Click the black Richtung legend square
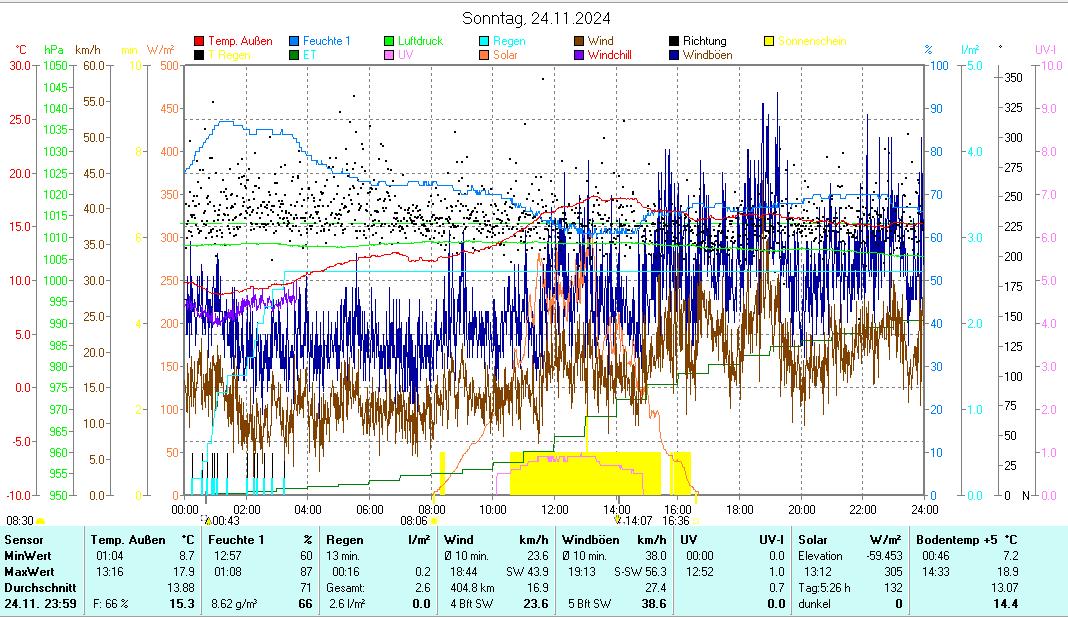 (x=675, y=42)
